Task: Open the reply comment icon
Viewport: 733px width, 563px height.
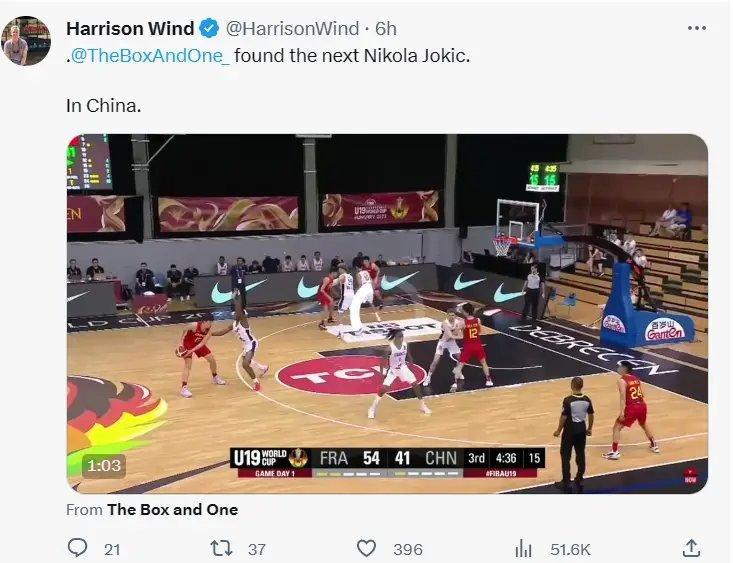Action: (77, 548)
